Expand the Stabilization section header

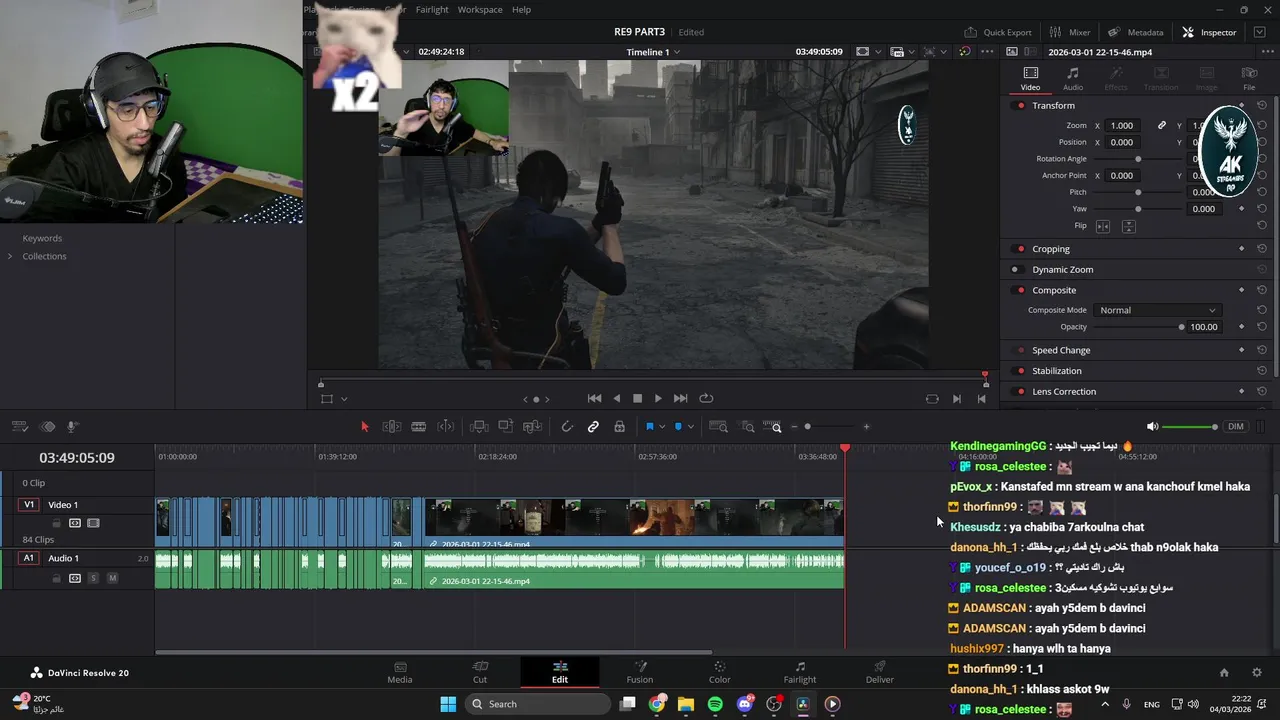tap(1057, 371)
